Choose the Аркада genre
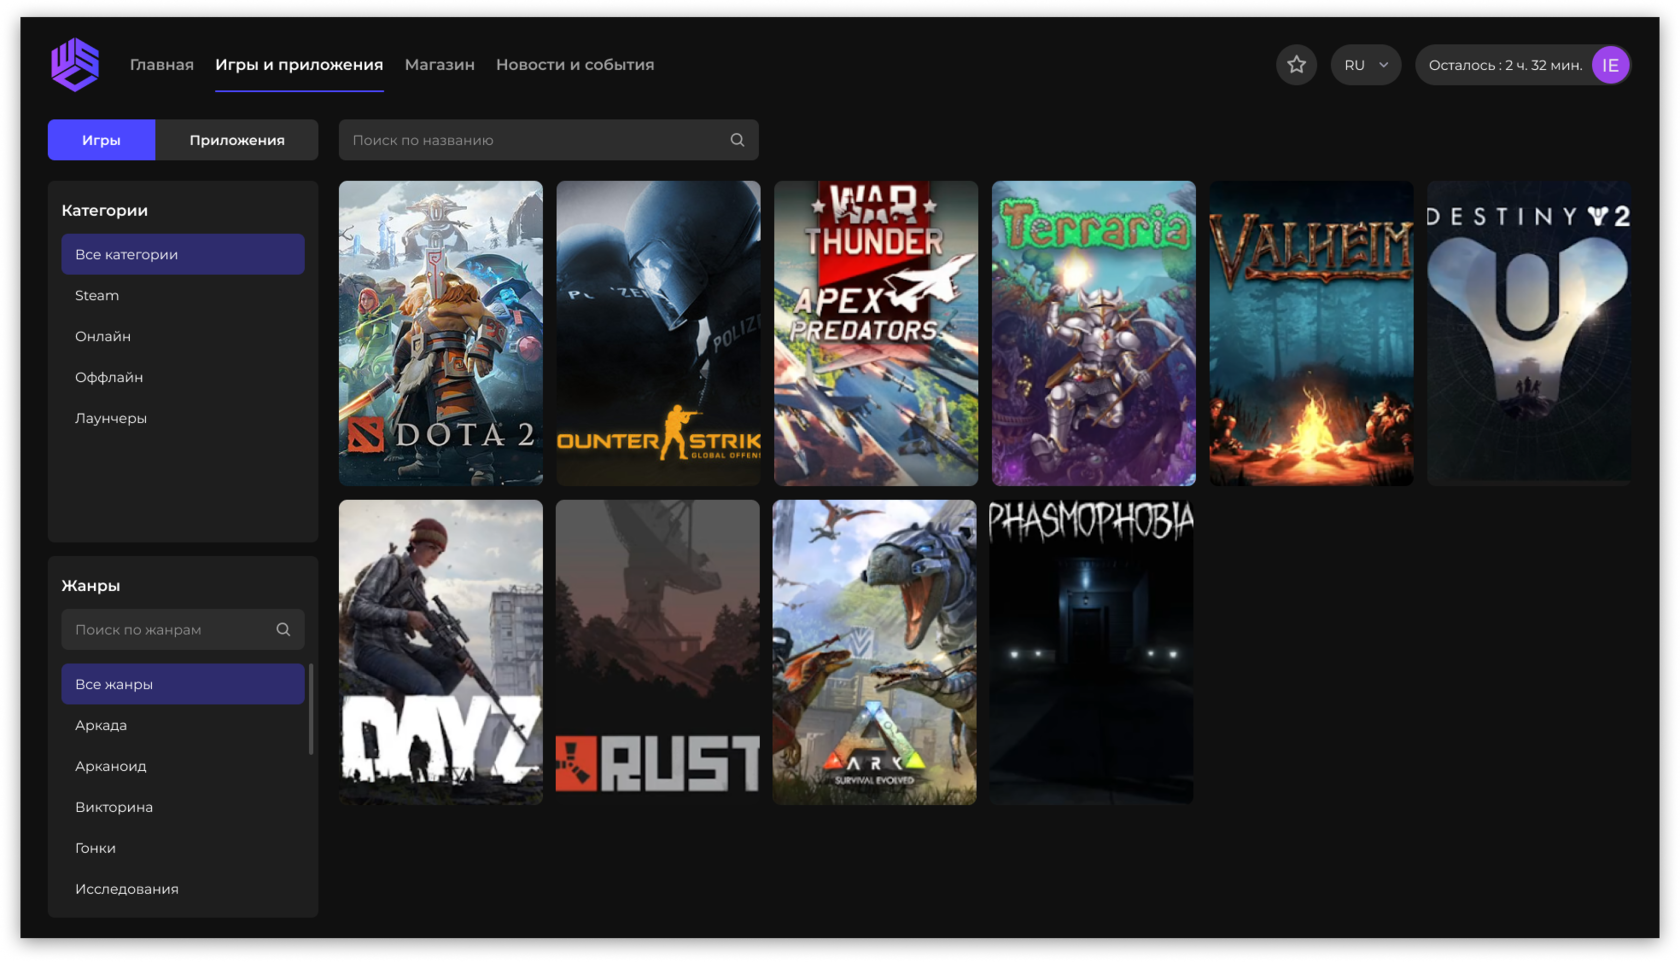The height and width of the screenshot is (962, 1680). click(x=183, y=725)
